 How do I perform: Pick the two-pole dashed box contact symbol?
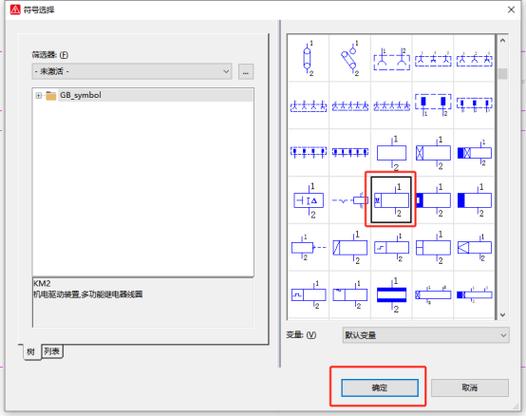[391, 58]
